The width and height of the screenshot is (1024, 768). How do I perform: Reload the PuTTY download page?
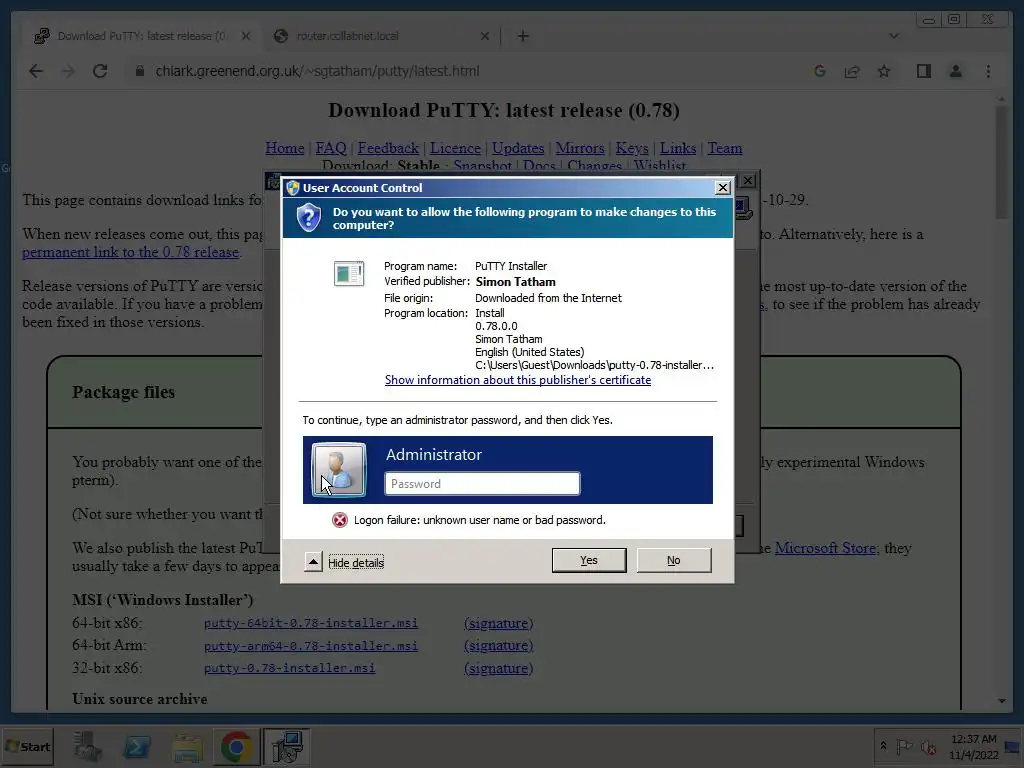click(100, 71)
